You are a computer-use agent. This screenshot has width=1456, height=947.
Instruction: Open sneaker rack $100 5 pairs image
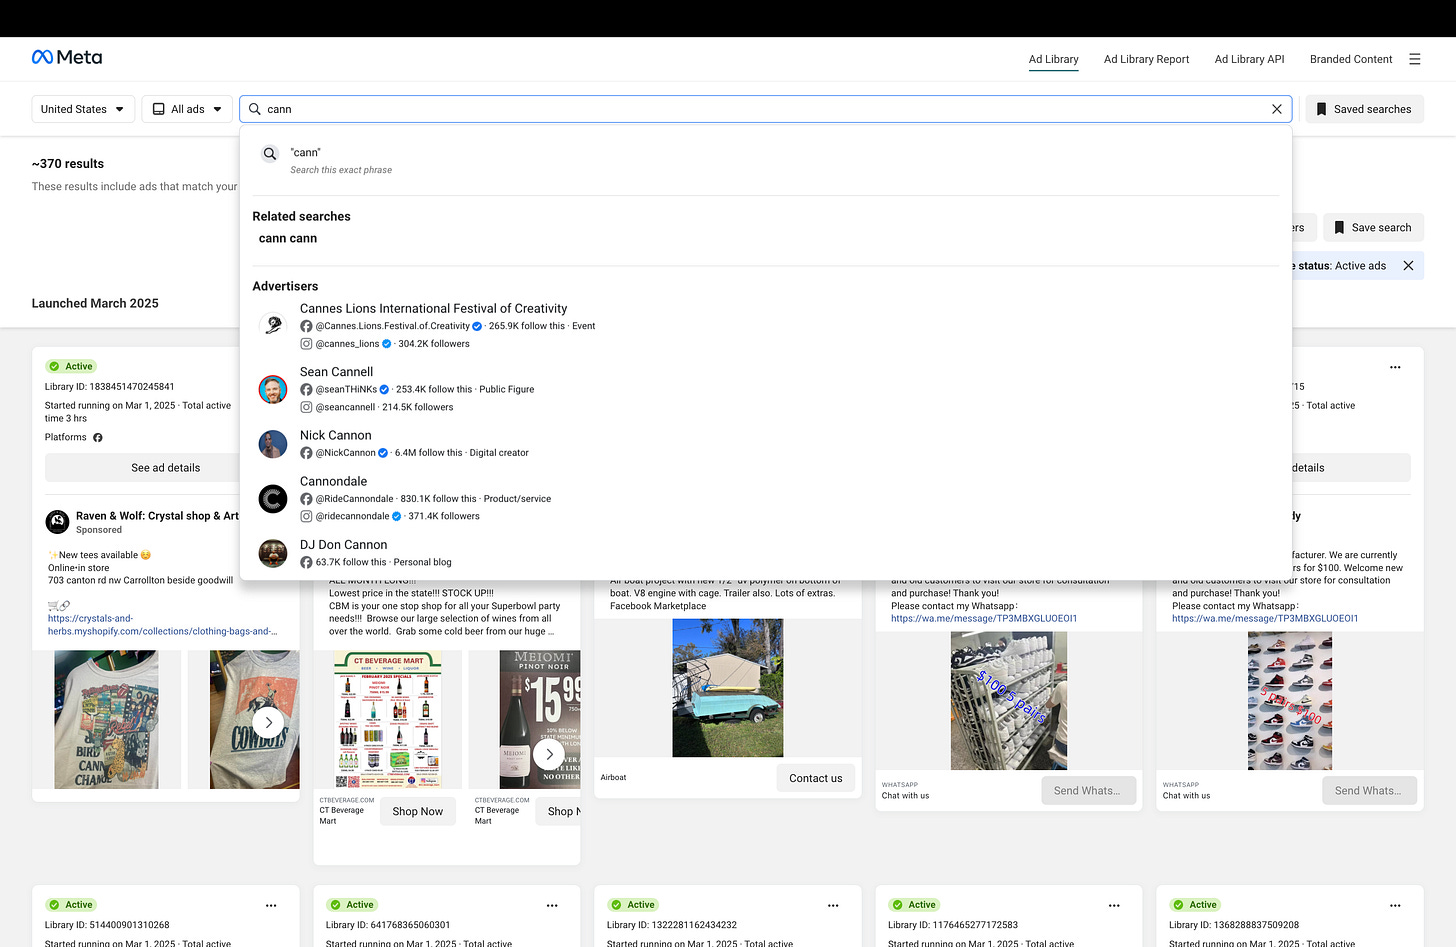point(1009,700)
